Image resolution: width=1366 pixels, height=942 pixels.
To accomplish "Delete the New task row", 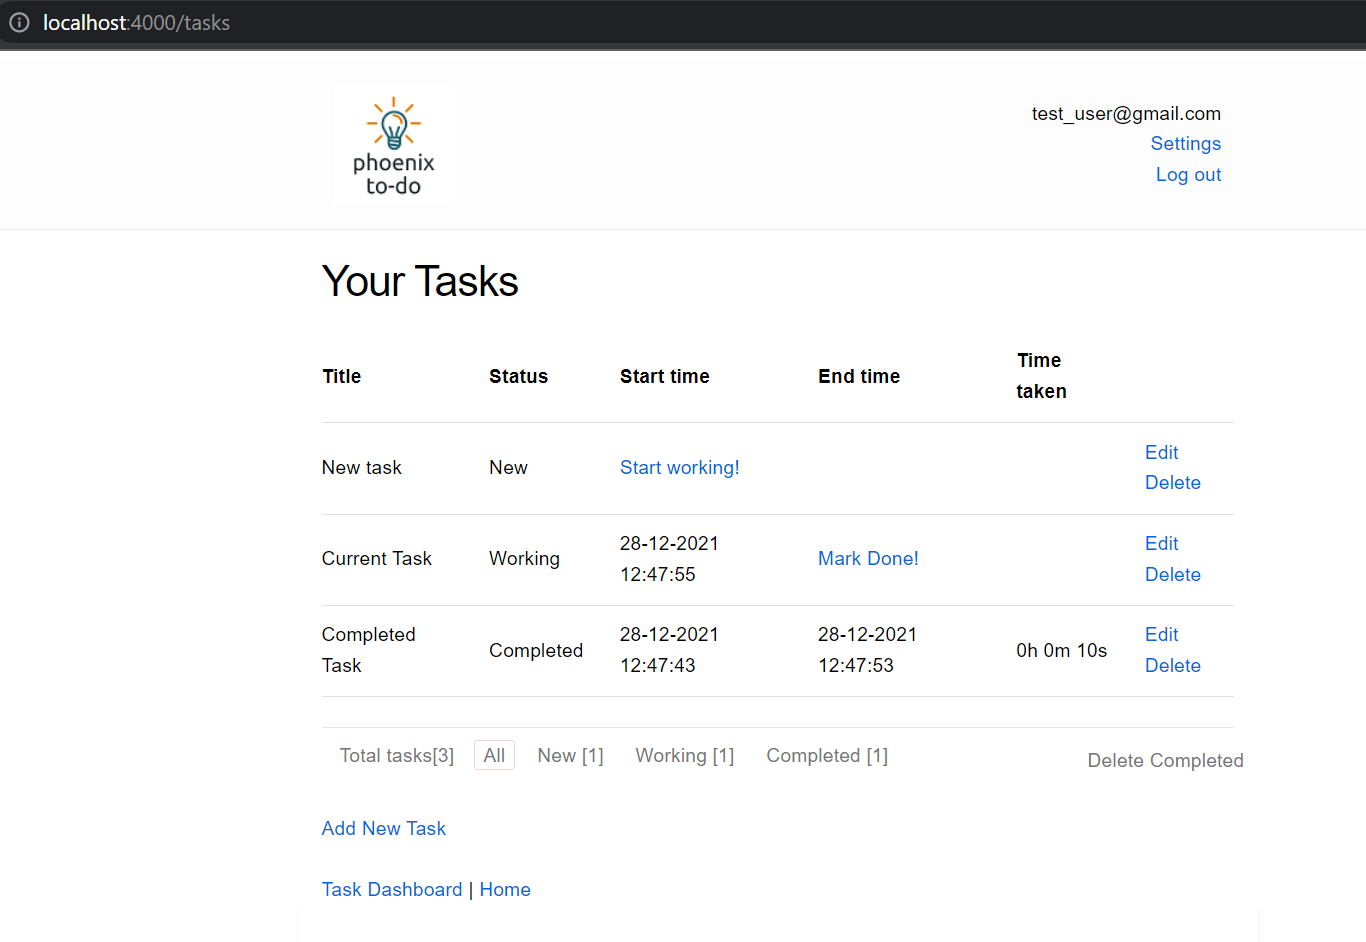I will tap(1172, 482).
